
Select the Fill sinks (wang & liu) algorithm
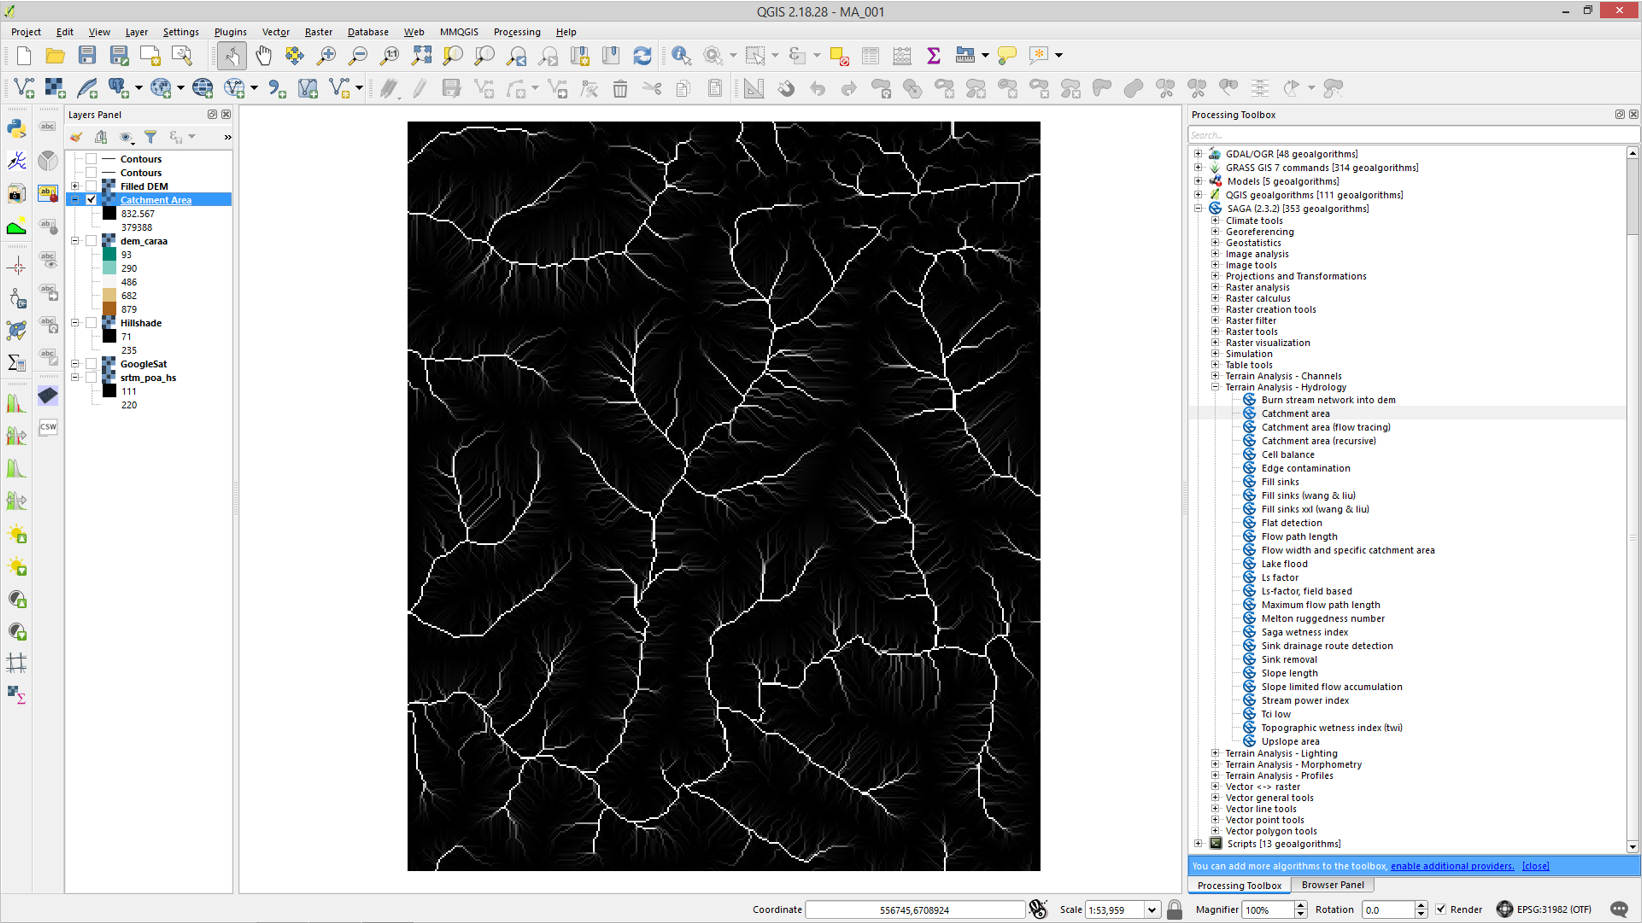(x=1308, y=496)
